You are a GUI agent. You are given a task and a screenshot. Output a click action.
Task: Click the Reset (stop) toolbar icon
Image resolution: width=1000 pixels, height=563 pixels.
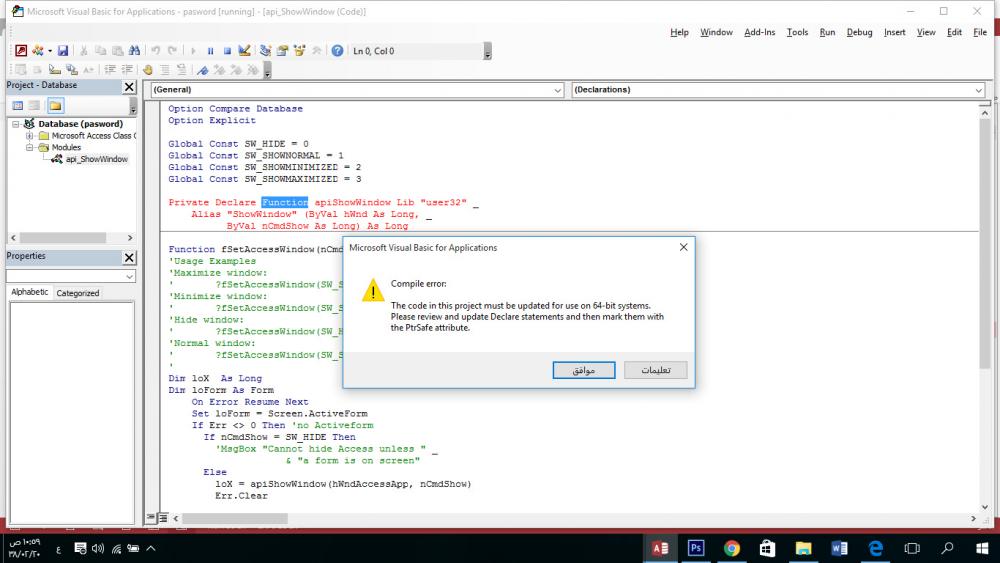pos(227,50)
